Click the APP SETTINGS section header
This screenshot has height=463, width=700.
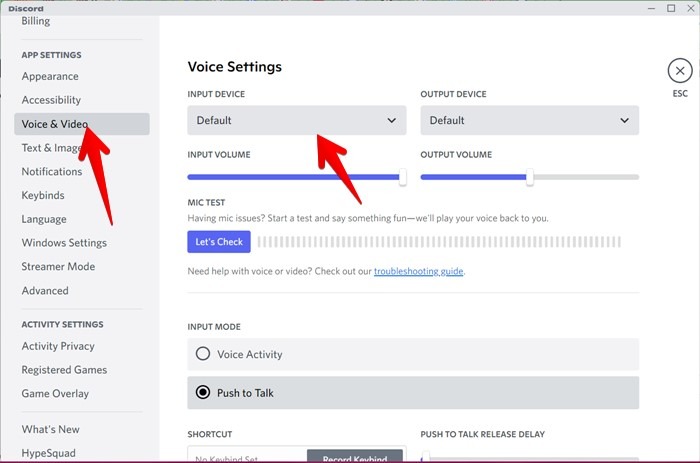pos(51,55)
